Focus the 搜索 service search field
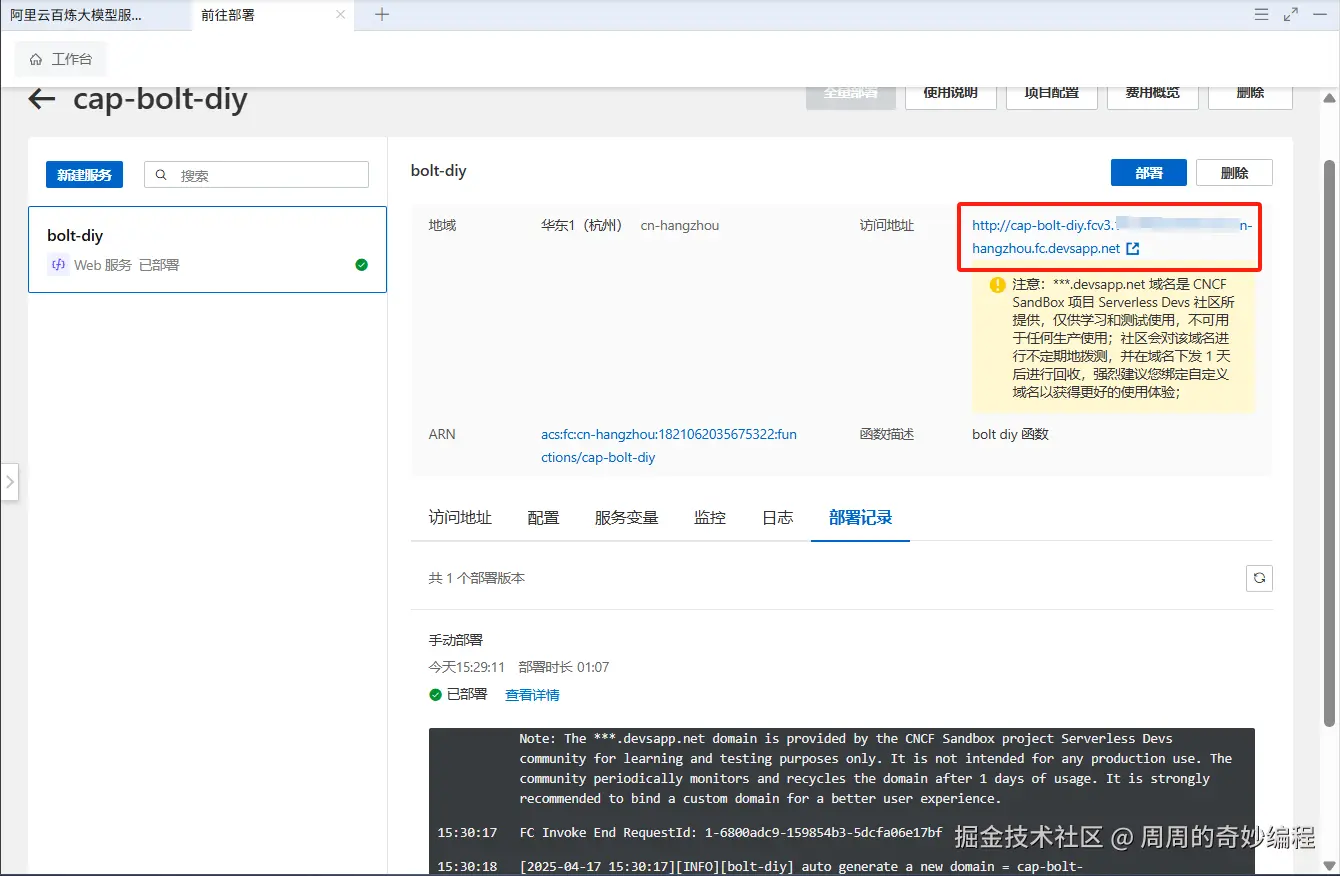The height and width of the screenshot is (876, 1340). tap(257, 175)
